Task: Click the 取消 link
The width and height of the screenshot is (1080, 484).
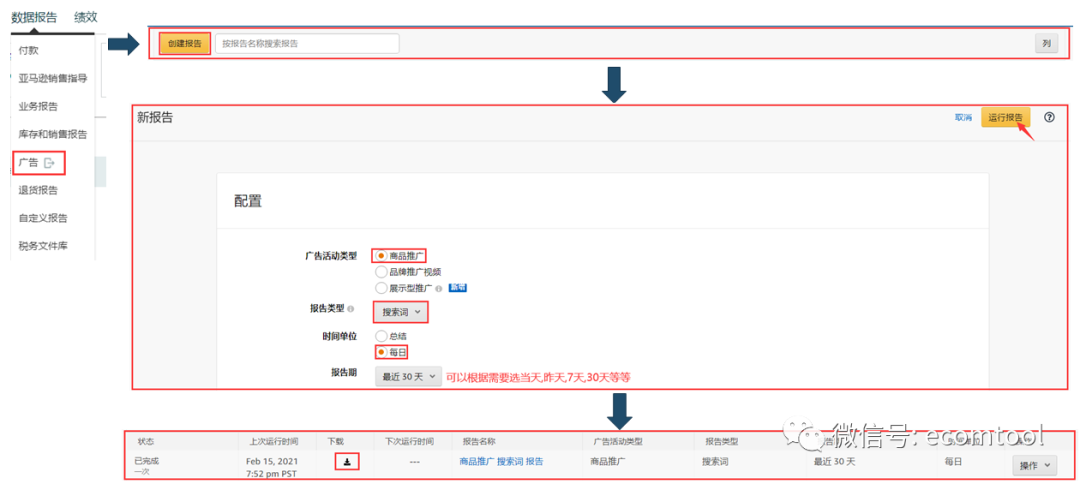Action: (963, 118)
